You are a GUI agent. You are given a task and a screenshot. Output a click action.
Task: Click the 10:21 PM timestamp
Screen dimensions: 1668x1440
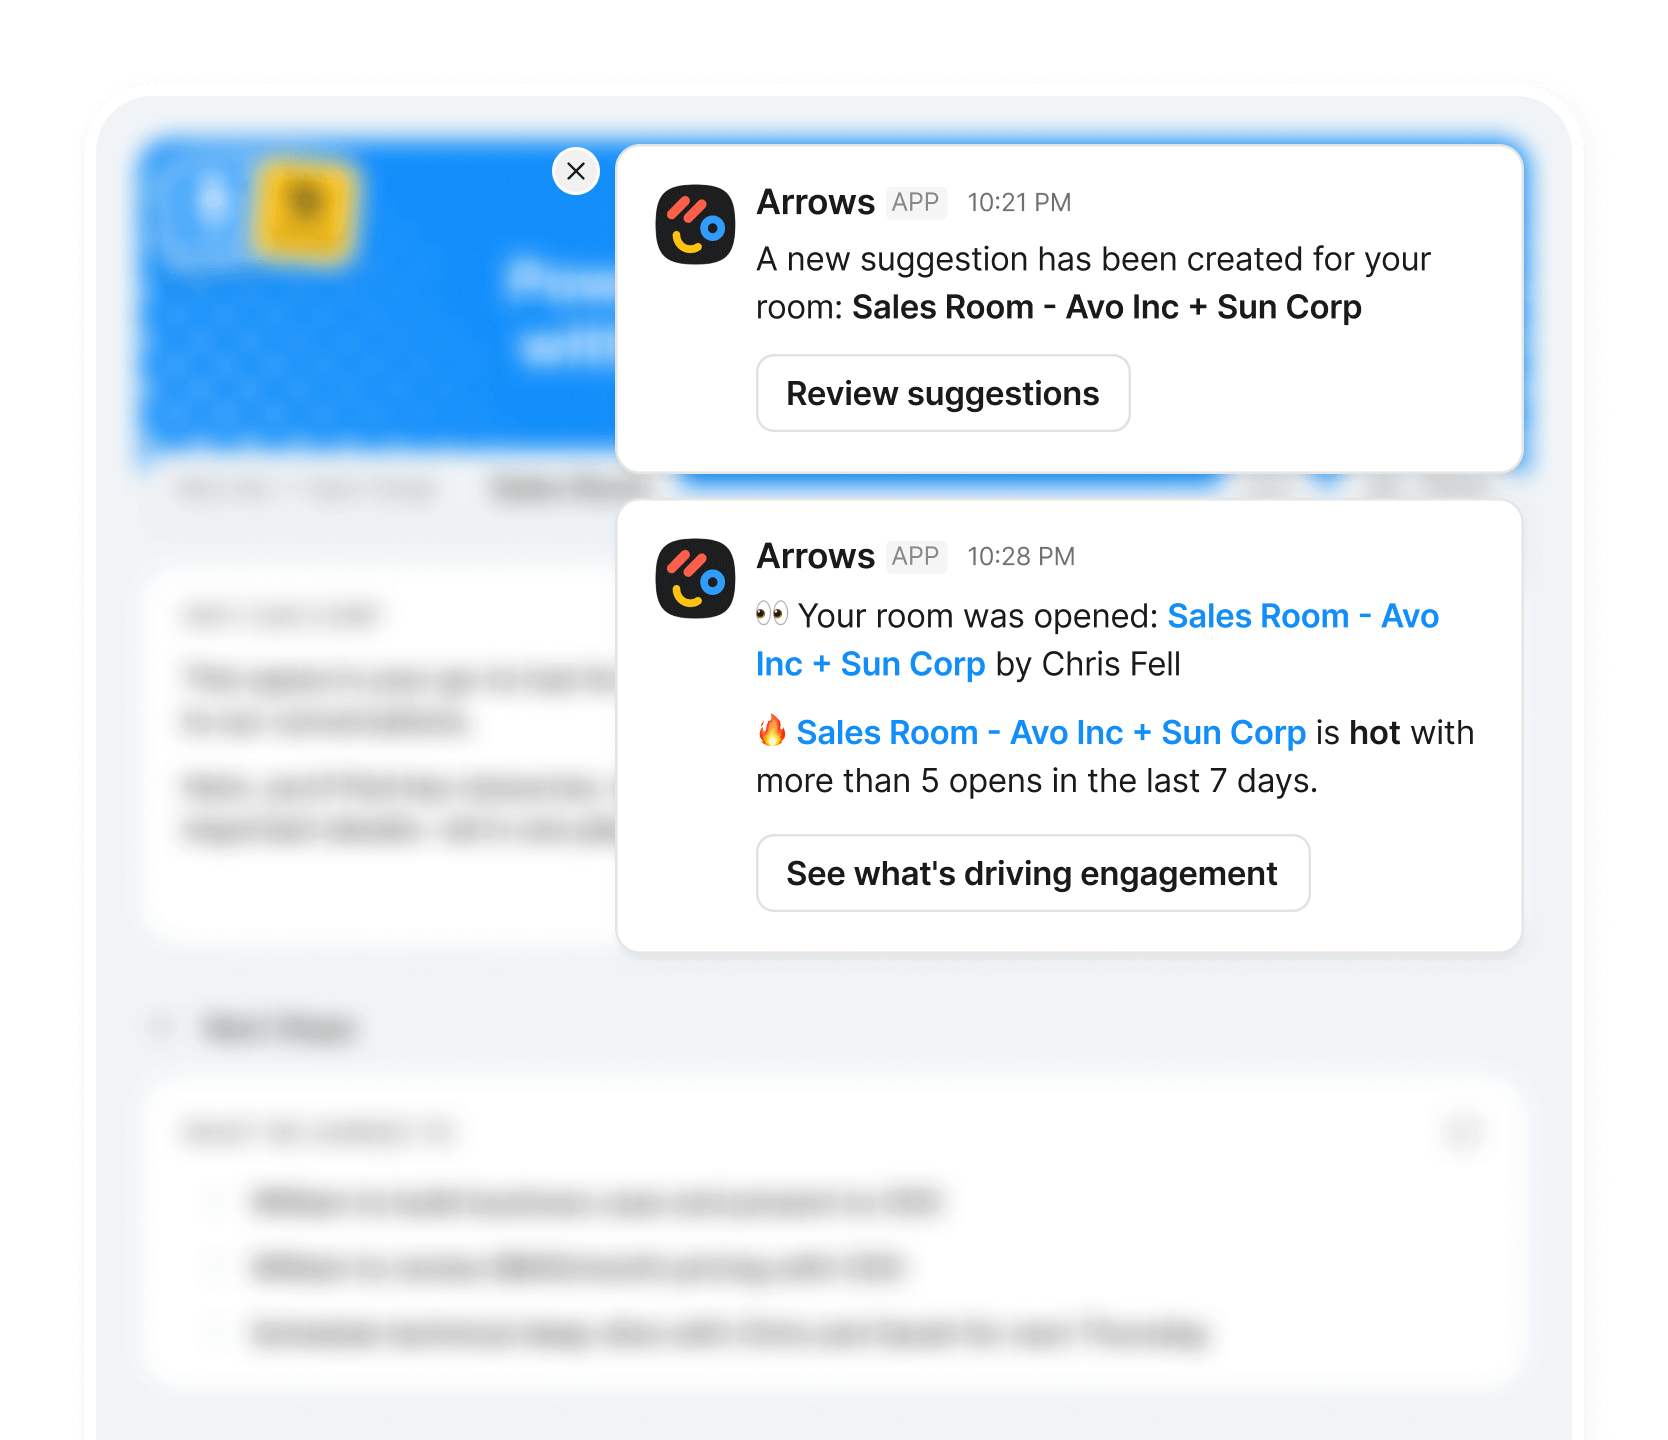1019,203
